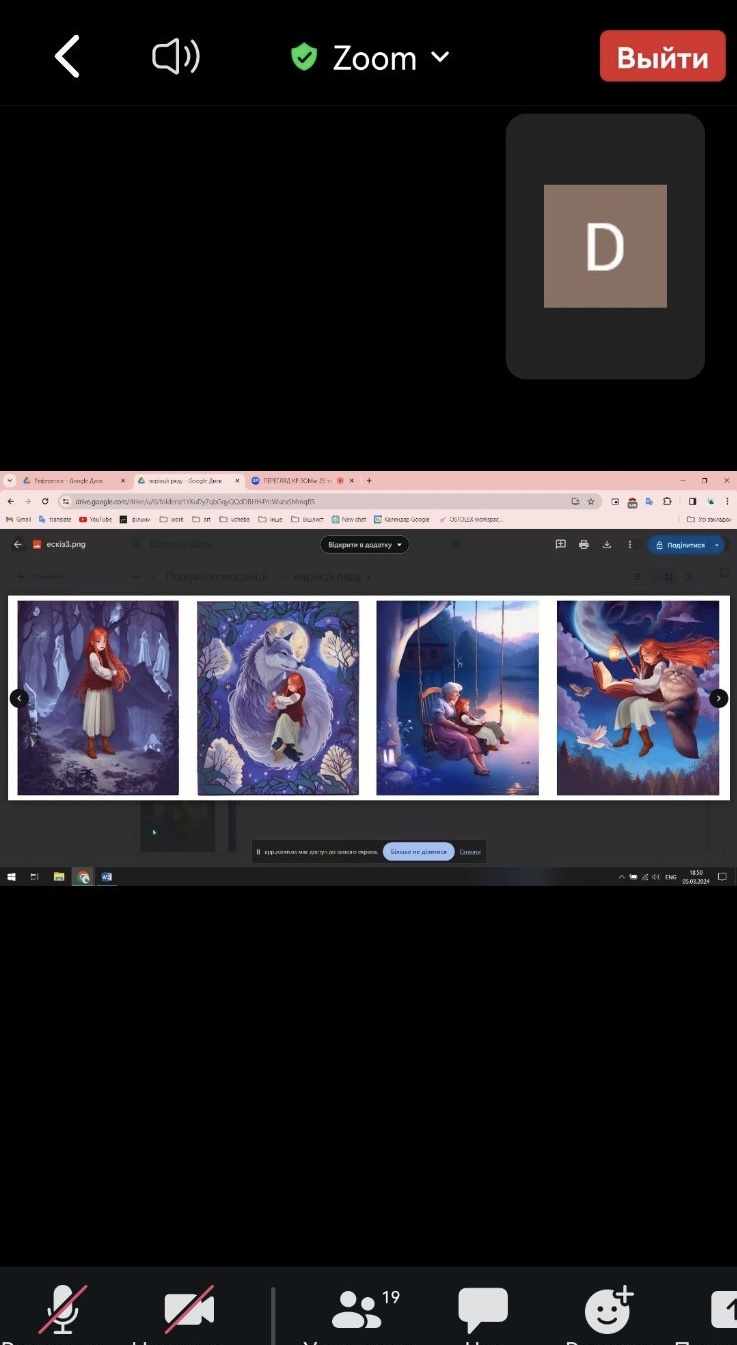The image size is (737, 1345).
Task: Tap the back arrow in Zoom header
Action: click(67, 58)
